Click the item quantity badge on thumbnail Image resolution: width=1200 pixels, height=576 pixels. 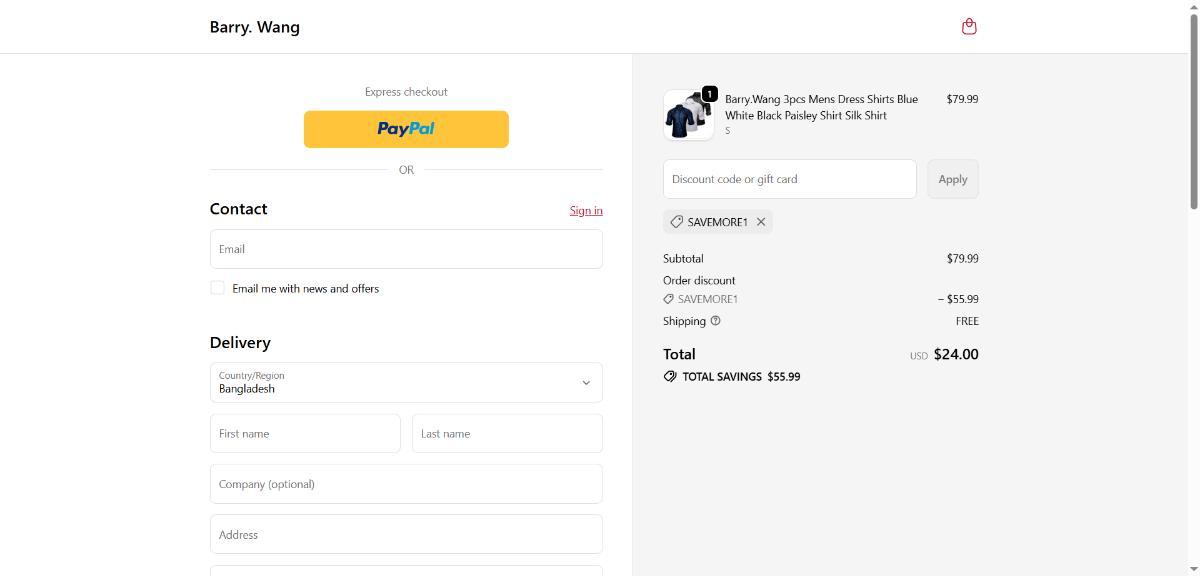click(709, 94)
